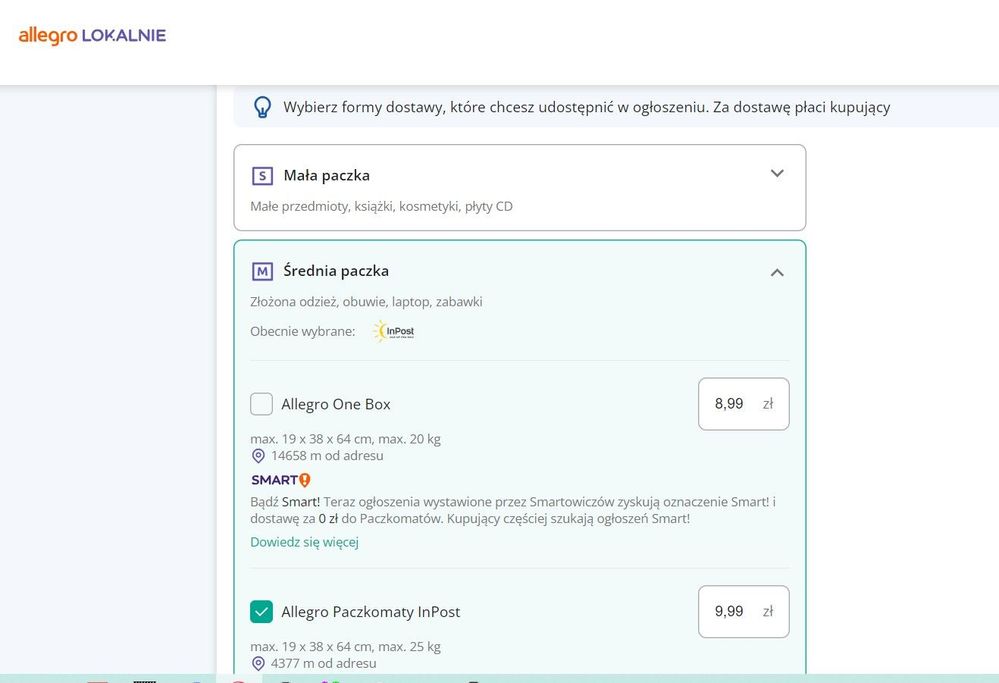Click the "4377 m od adresu" distance text
Viewport: 999px width, 683px height.
pos(324,663)
